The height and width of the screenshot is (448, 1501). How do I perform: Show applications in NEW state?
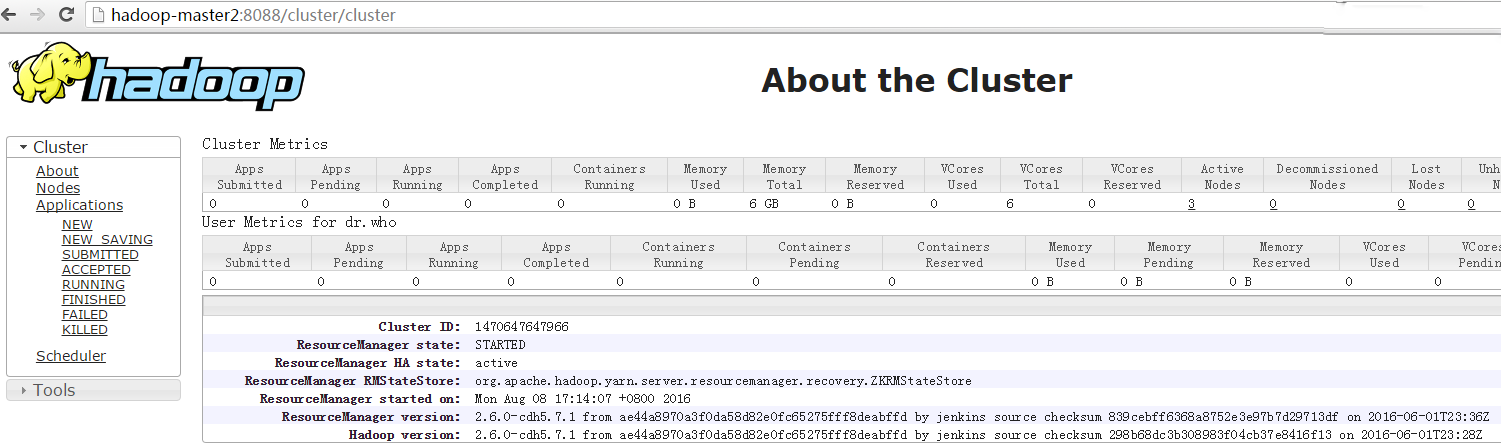[x=77, y=225]
